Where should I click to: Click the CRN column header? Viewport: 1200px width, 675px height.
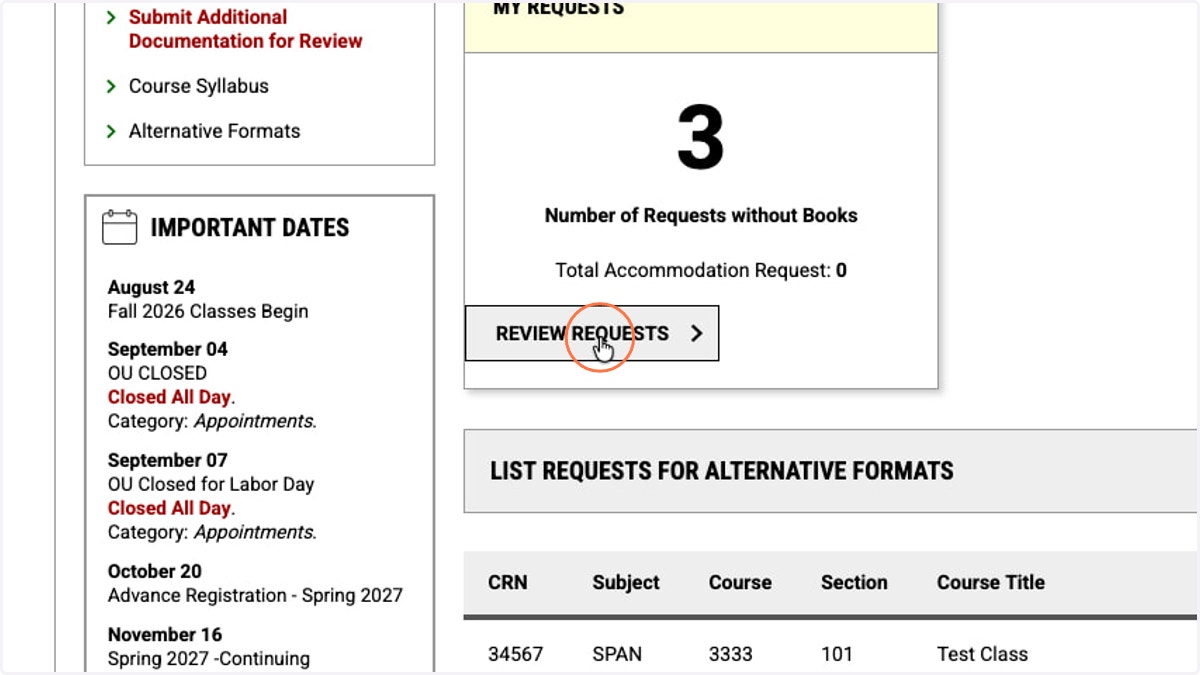coord(508,582)
